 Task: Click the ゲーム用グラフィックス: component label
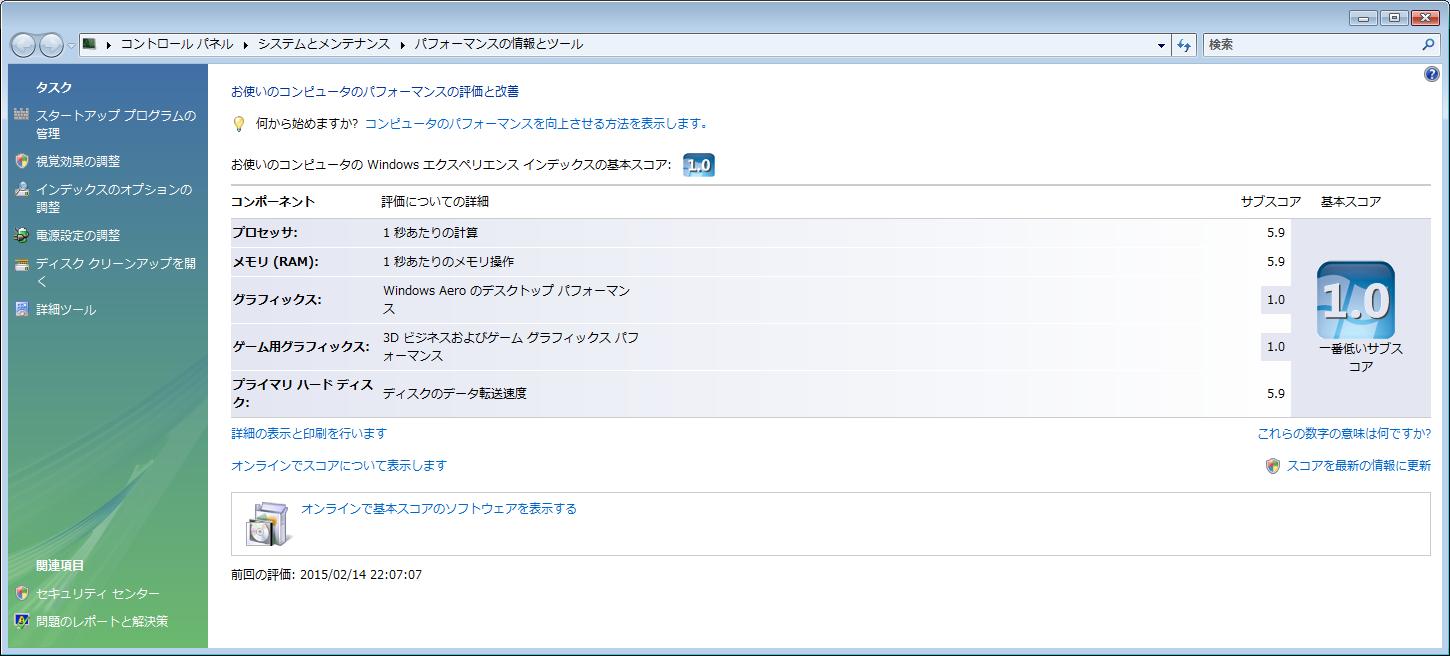pyautogui.click(x=300, y=347)
